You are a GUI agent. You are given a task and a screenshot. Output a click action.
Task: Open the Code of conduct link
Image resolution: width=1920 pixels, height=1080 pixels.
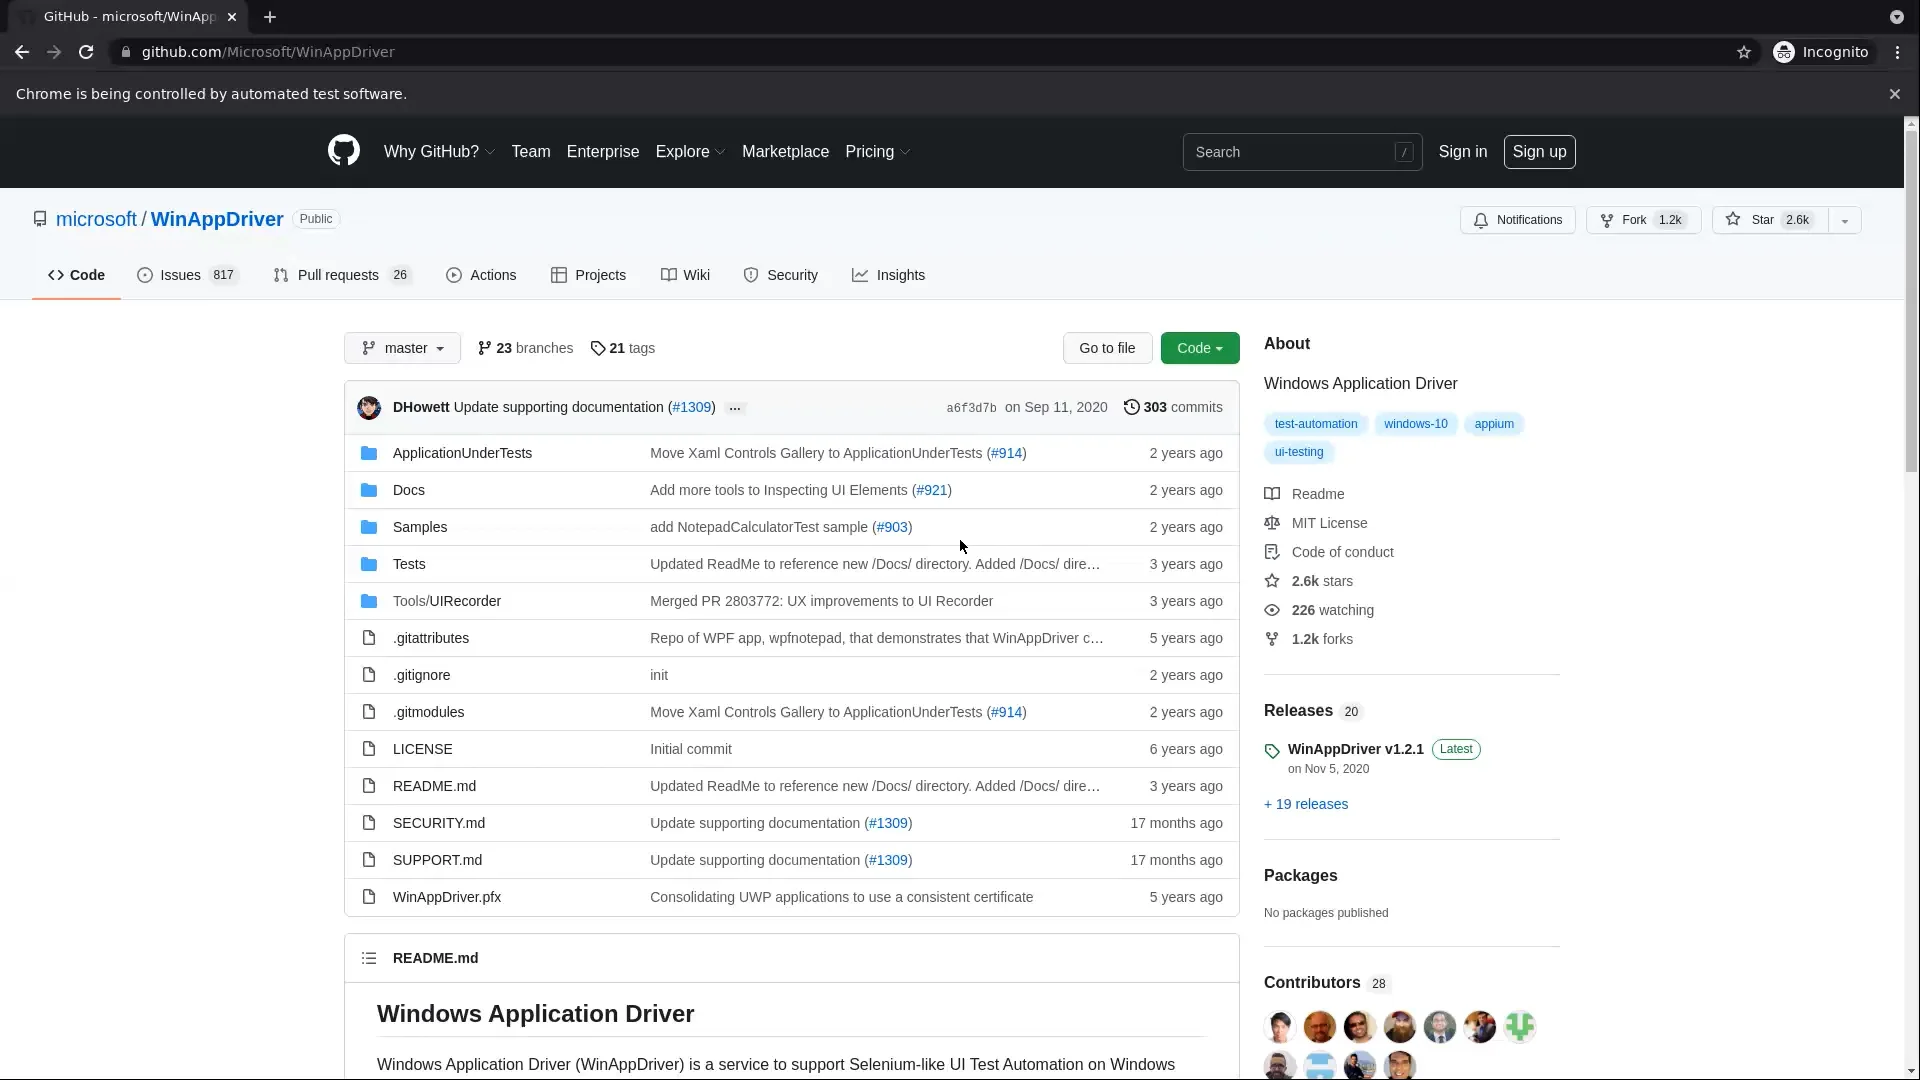click(x=1342, y=552)
